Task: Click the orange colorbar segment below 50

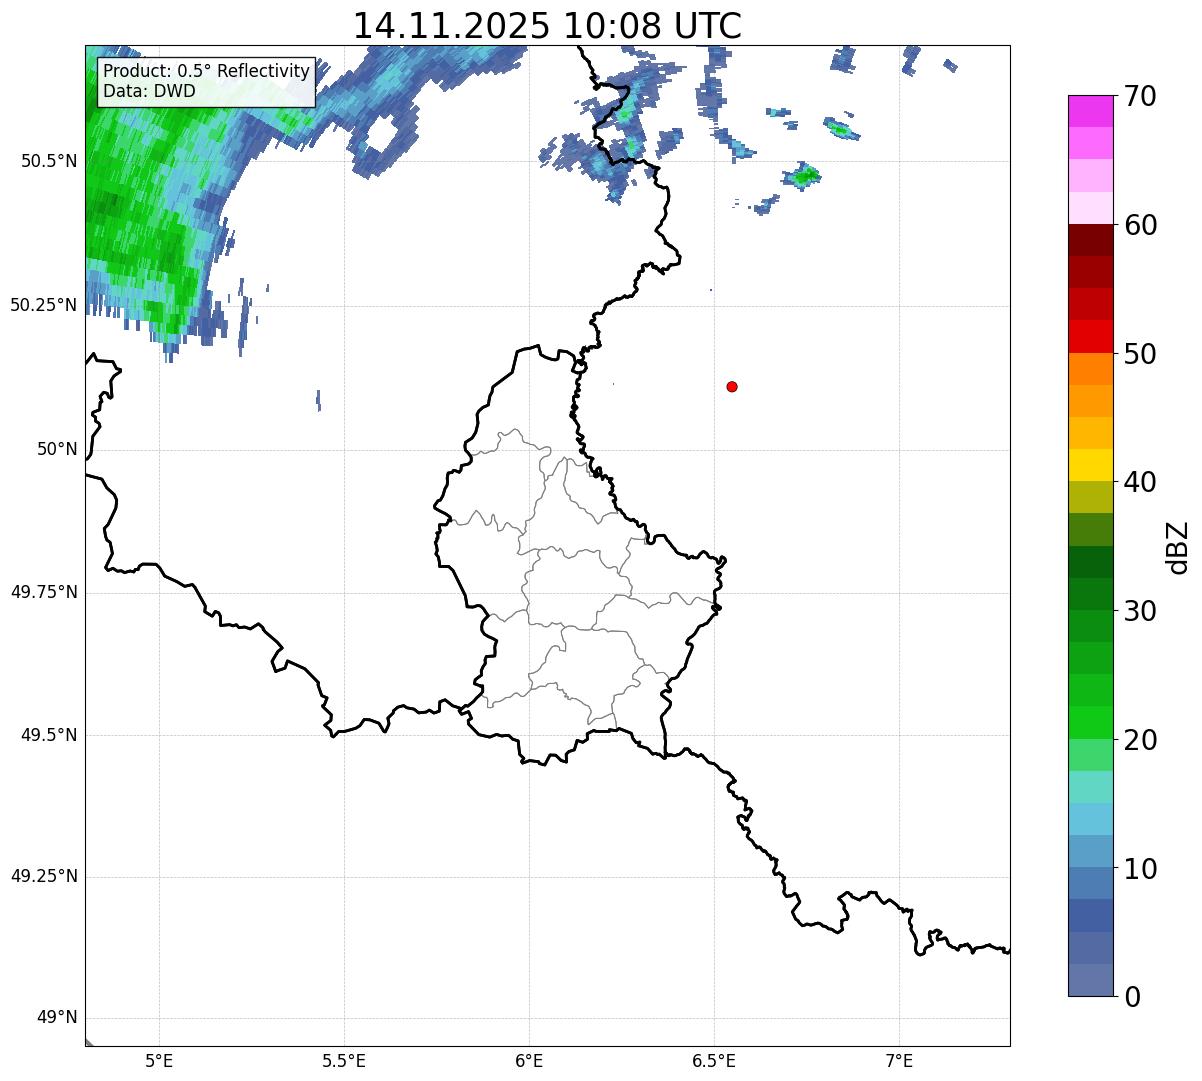Action: pyautogui.click(x=1090, y=369)
